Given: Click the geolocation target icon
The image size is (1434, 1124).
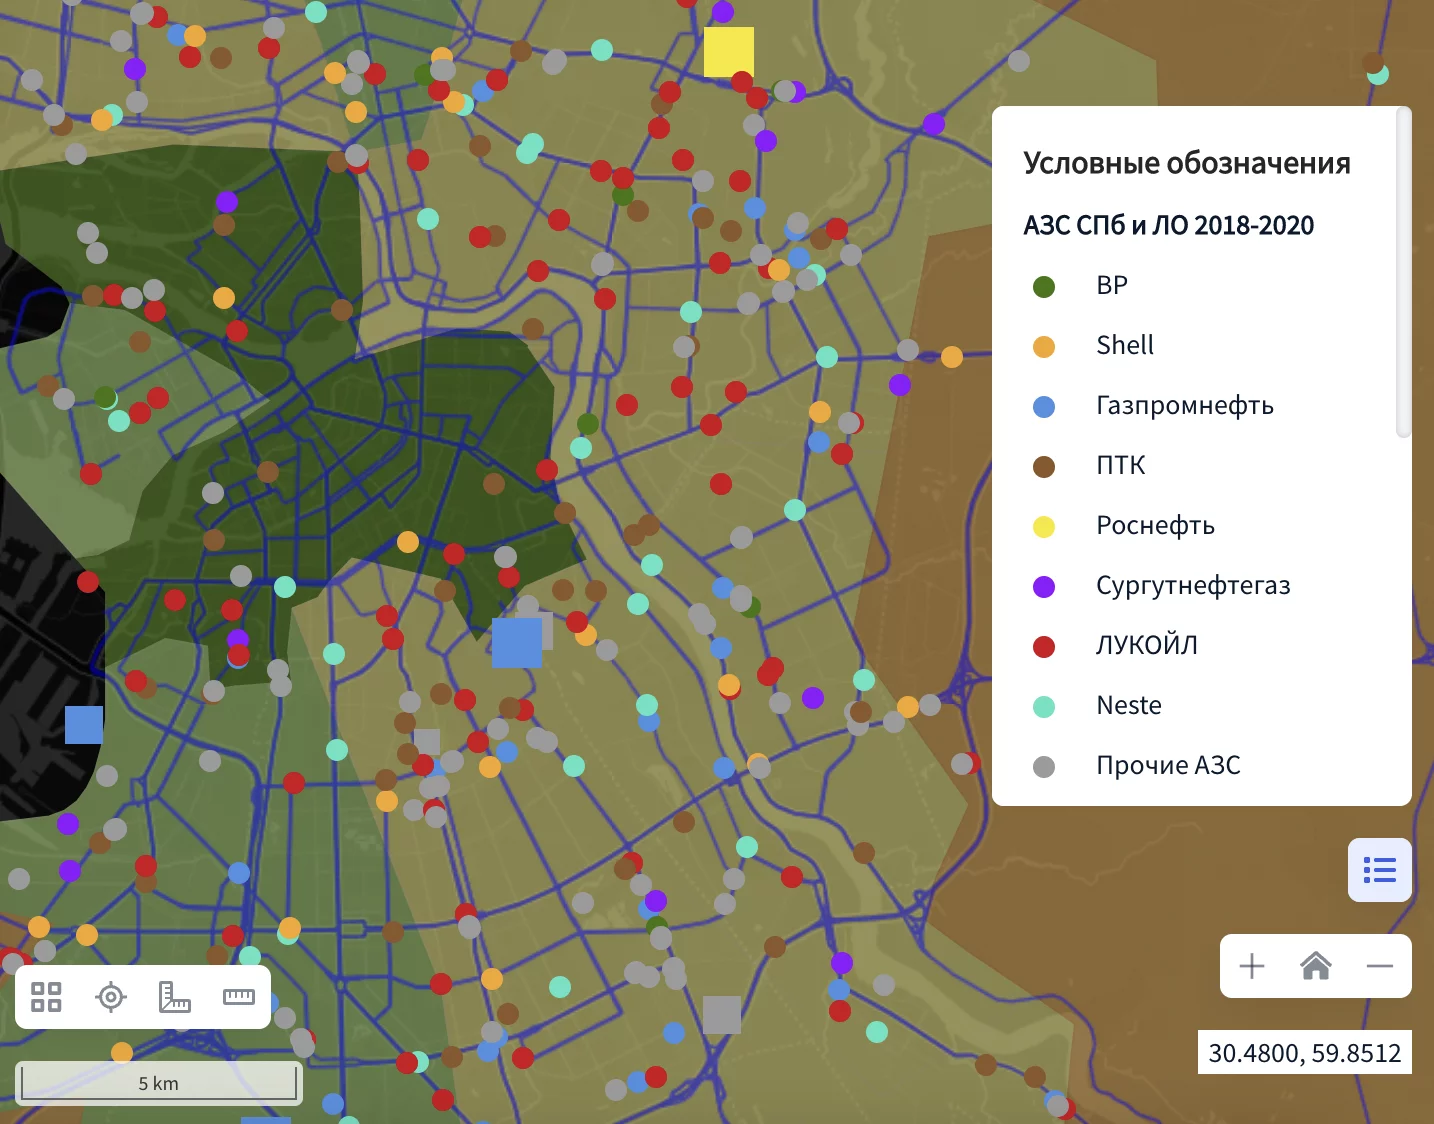Looking at the screenshot, I should coord(111,997).
